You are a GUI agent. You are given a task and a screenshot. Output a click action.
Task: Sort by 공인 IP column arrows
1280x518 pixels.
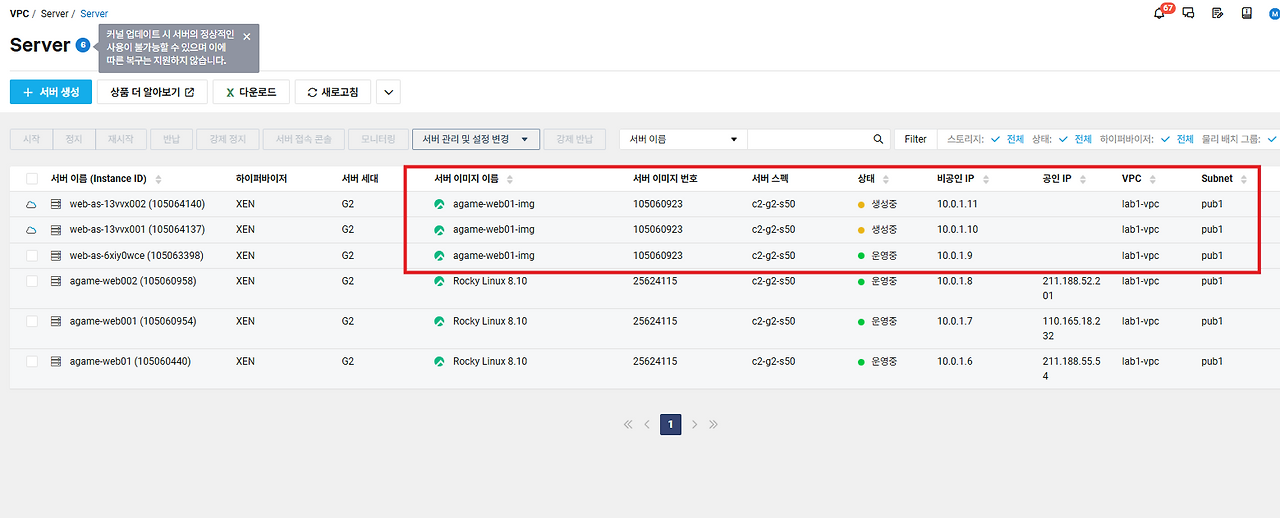(1083, 179)
